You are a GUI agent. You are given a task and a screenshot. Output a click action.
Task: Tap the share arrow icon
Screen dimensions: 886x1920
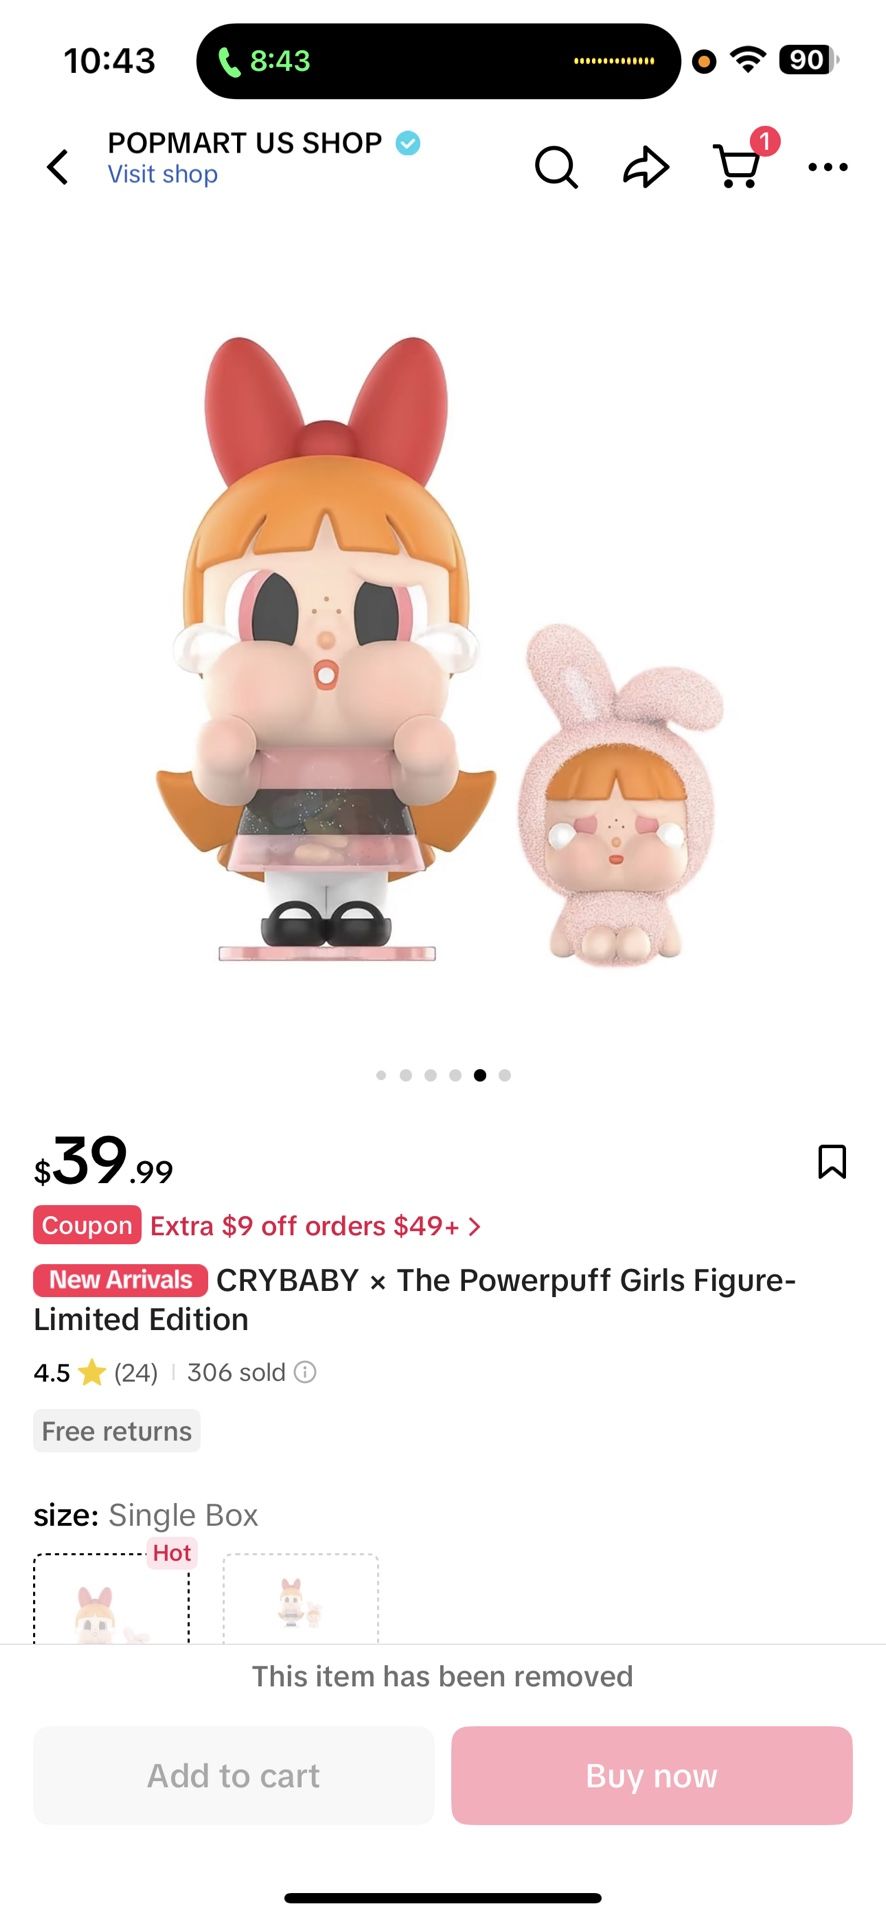click(646, 167)
